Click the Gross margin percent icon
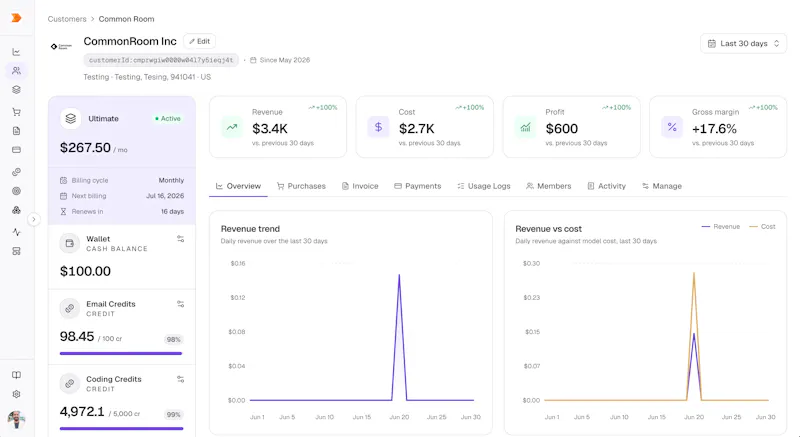Image resolution: width=800 pixels, height=437 pixels. tap(672, 127)
